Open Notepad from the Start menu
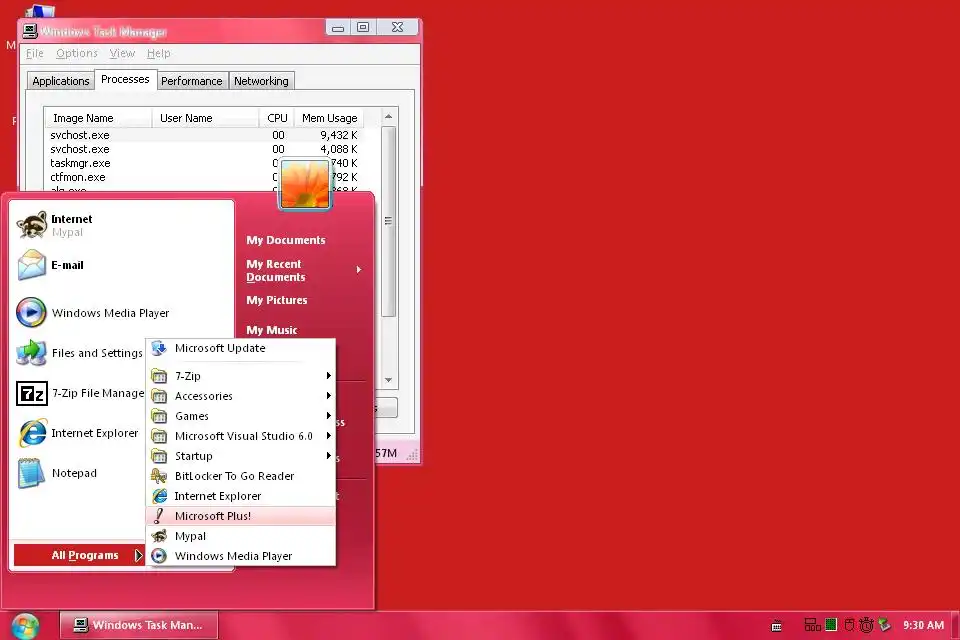The width and height of the screenshot is (960, 640). 80,473
